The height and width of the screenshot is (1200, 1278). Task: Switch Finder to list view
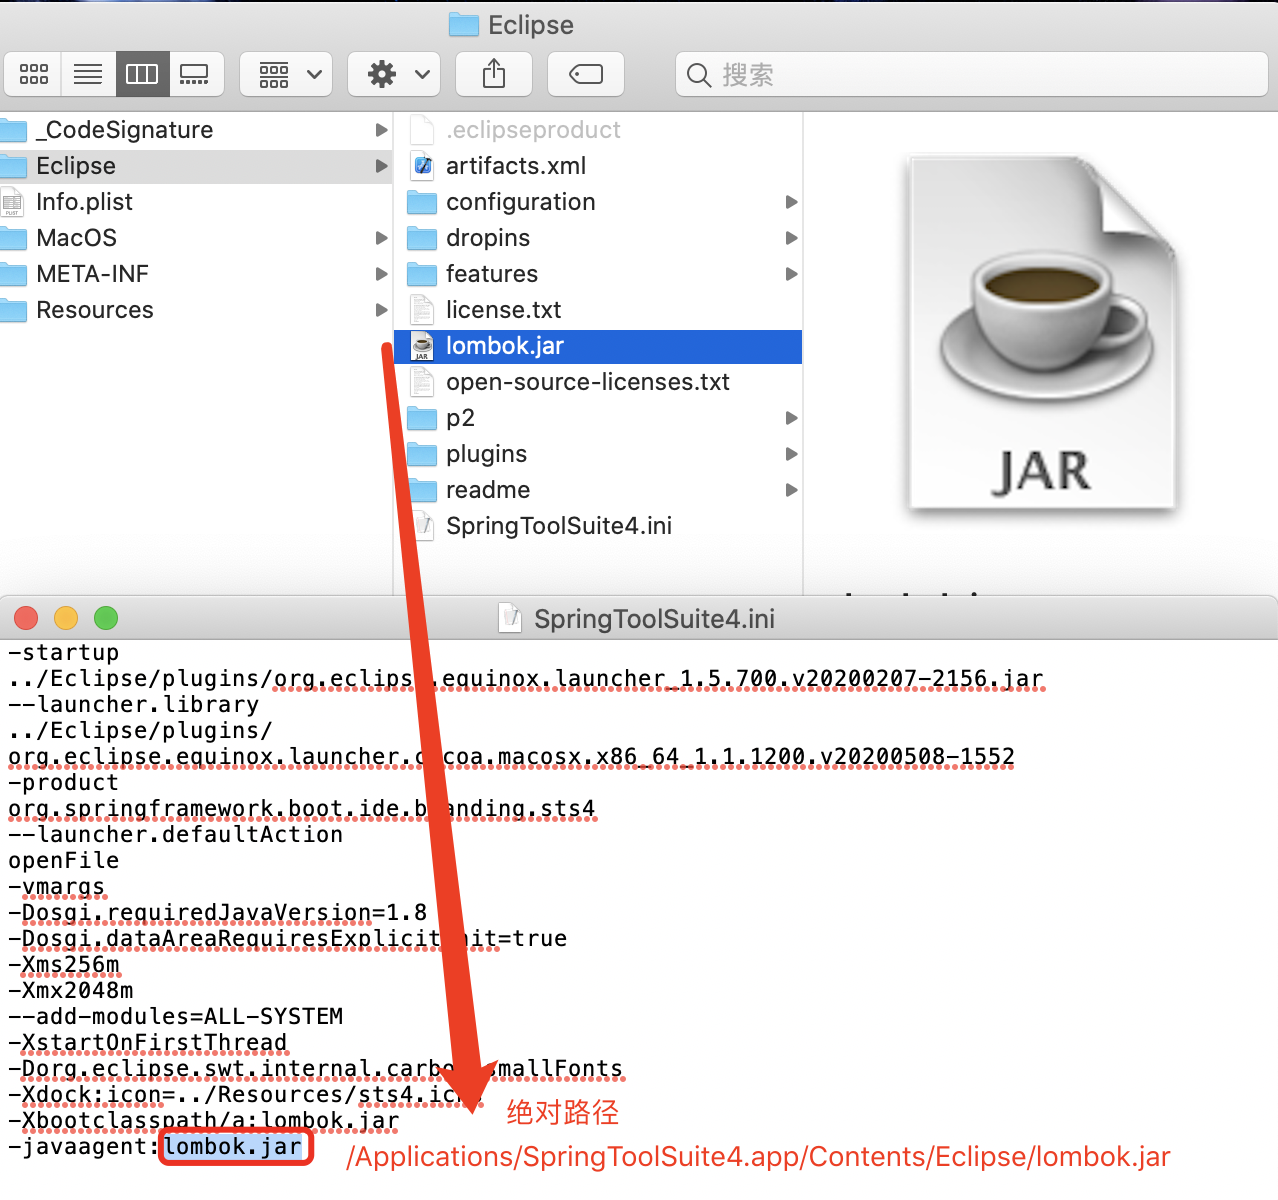[88, 74]
